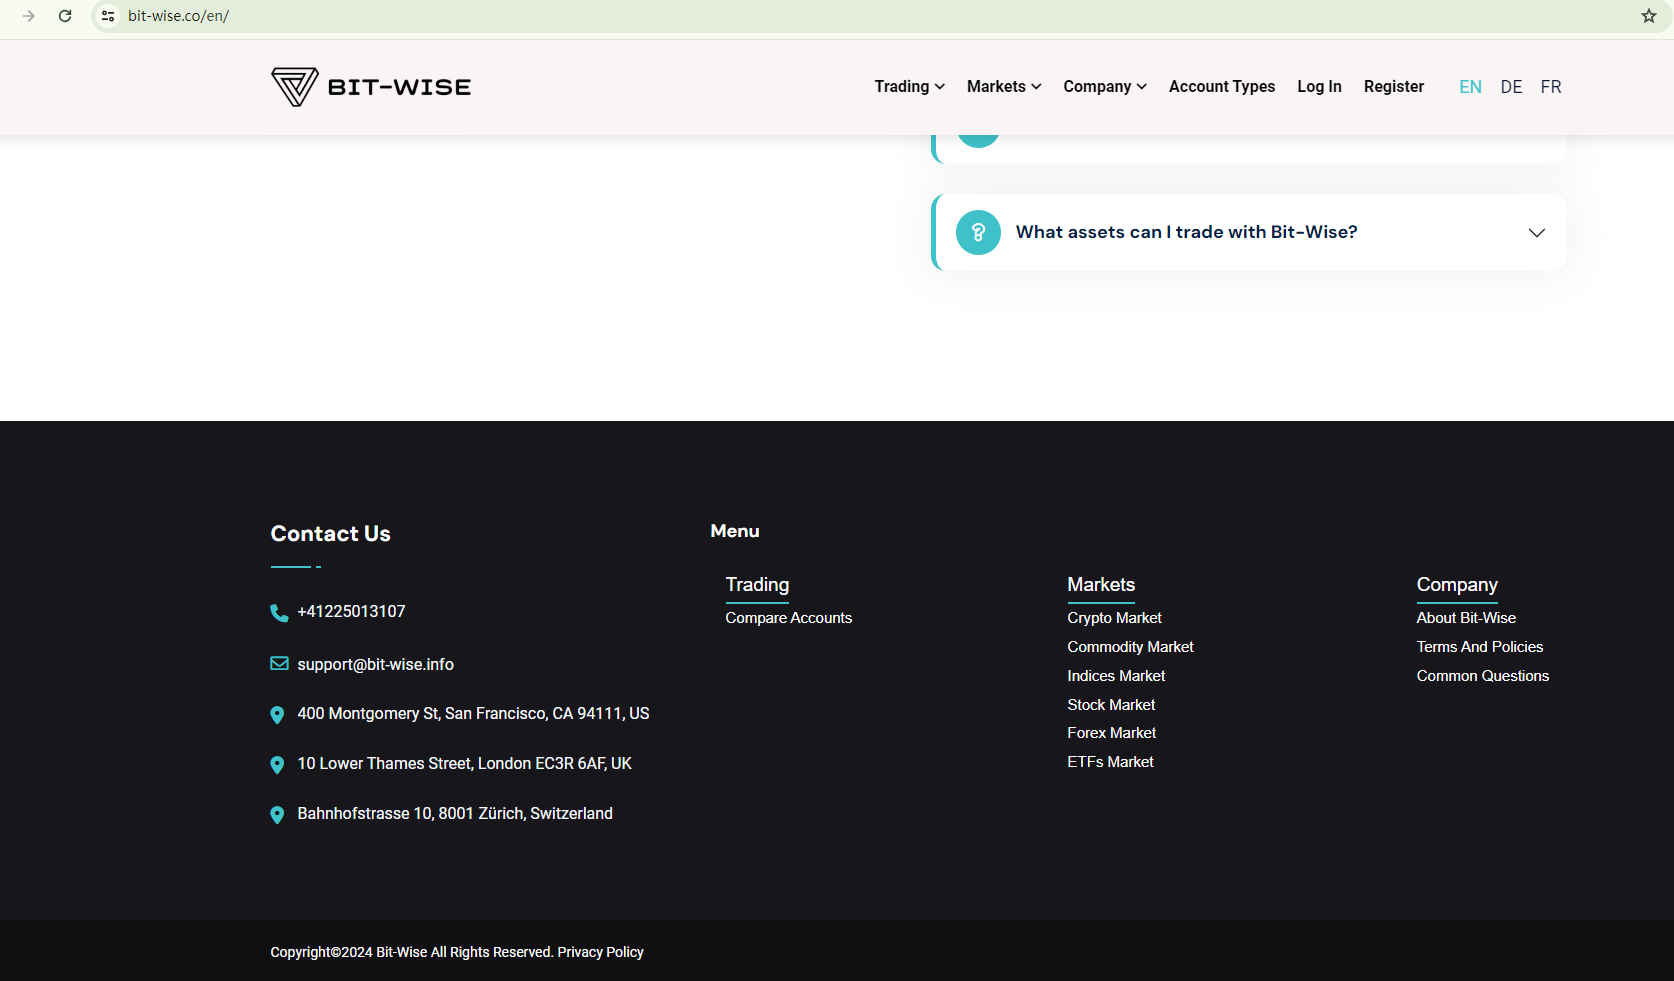Click the browser address bar URL
Viewport: 1674px width, 981px height.
tap(178, 16)
